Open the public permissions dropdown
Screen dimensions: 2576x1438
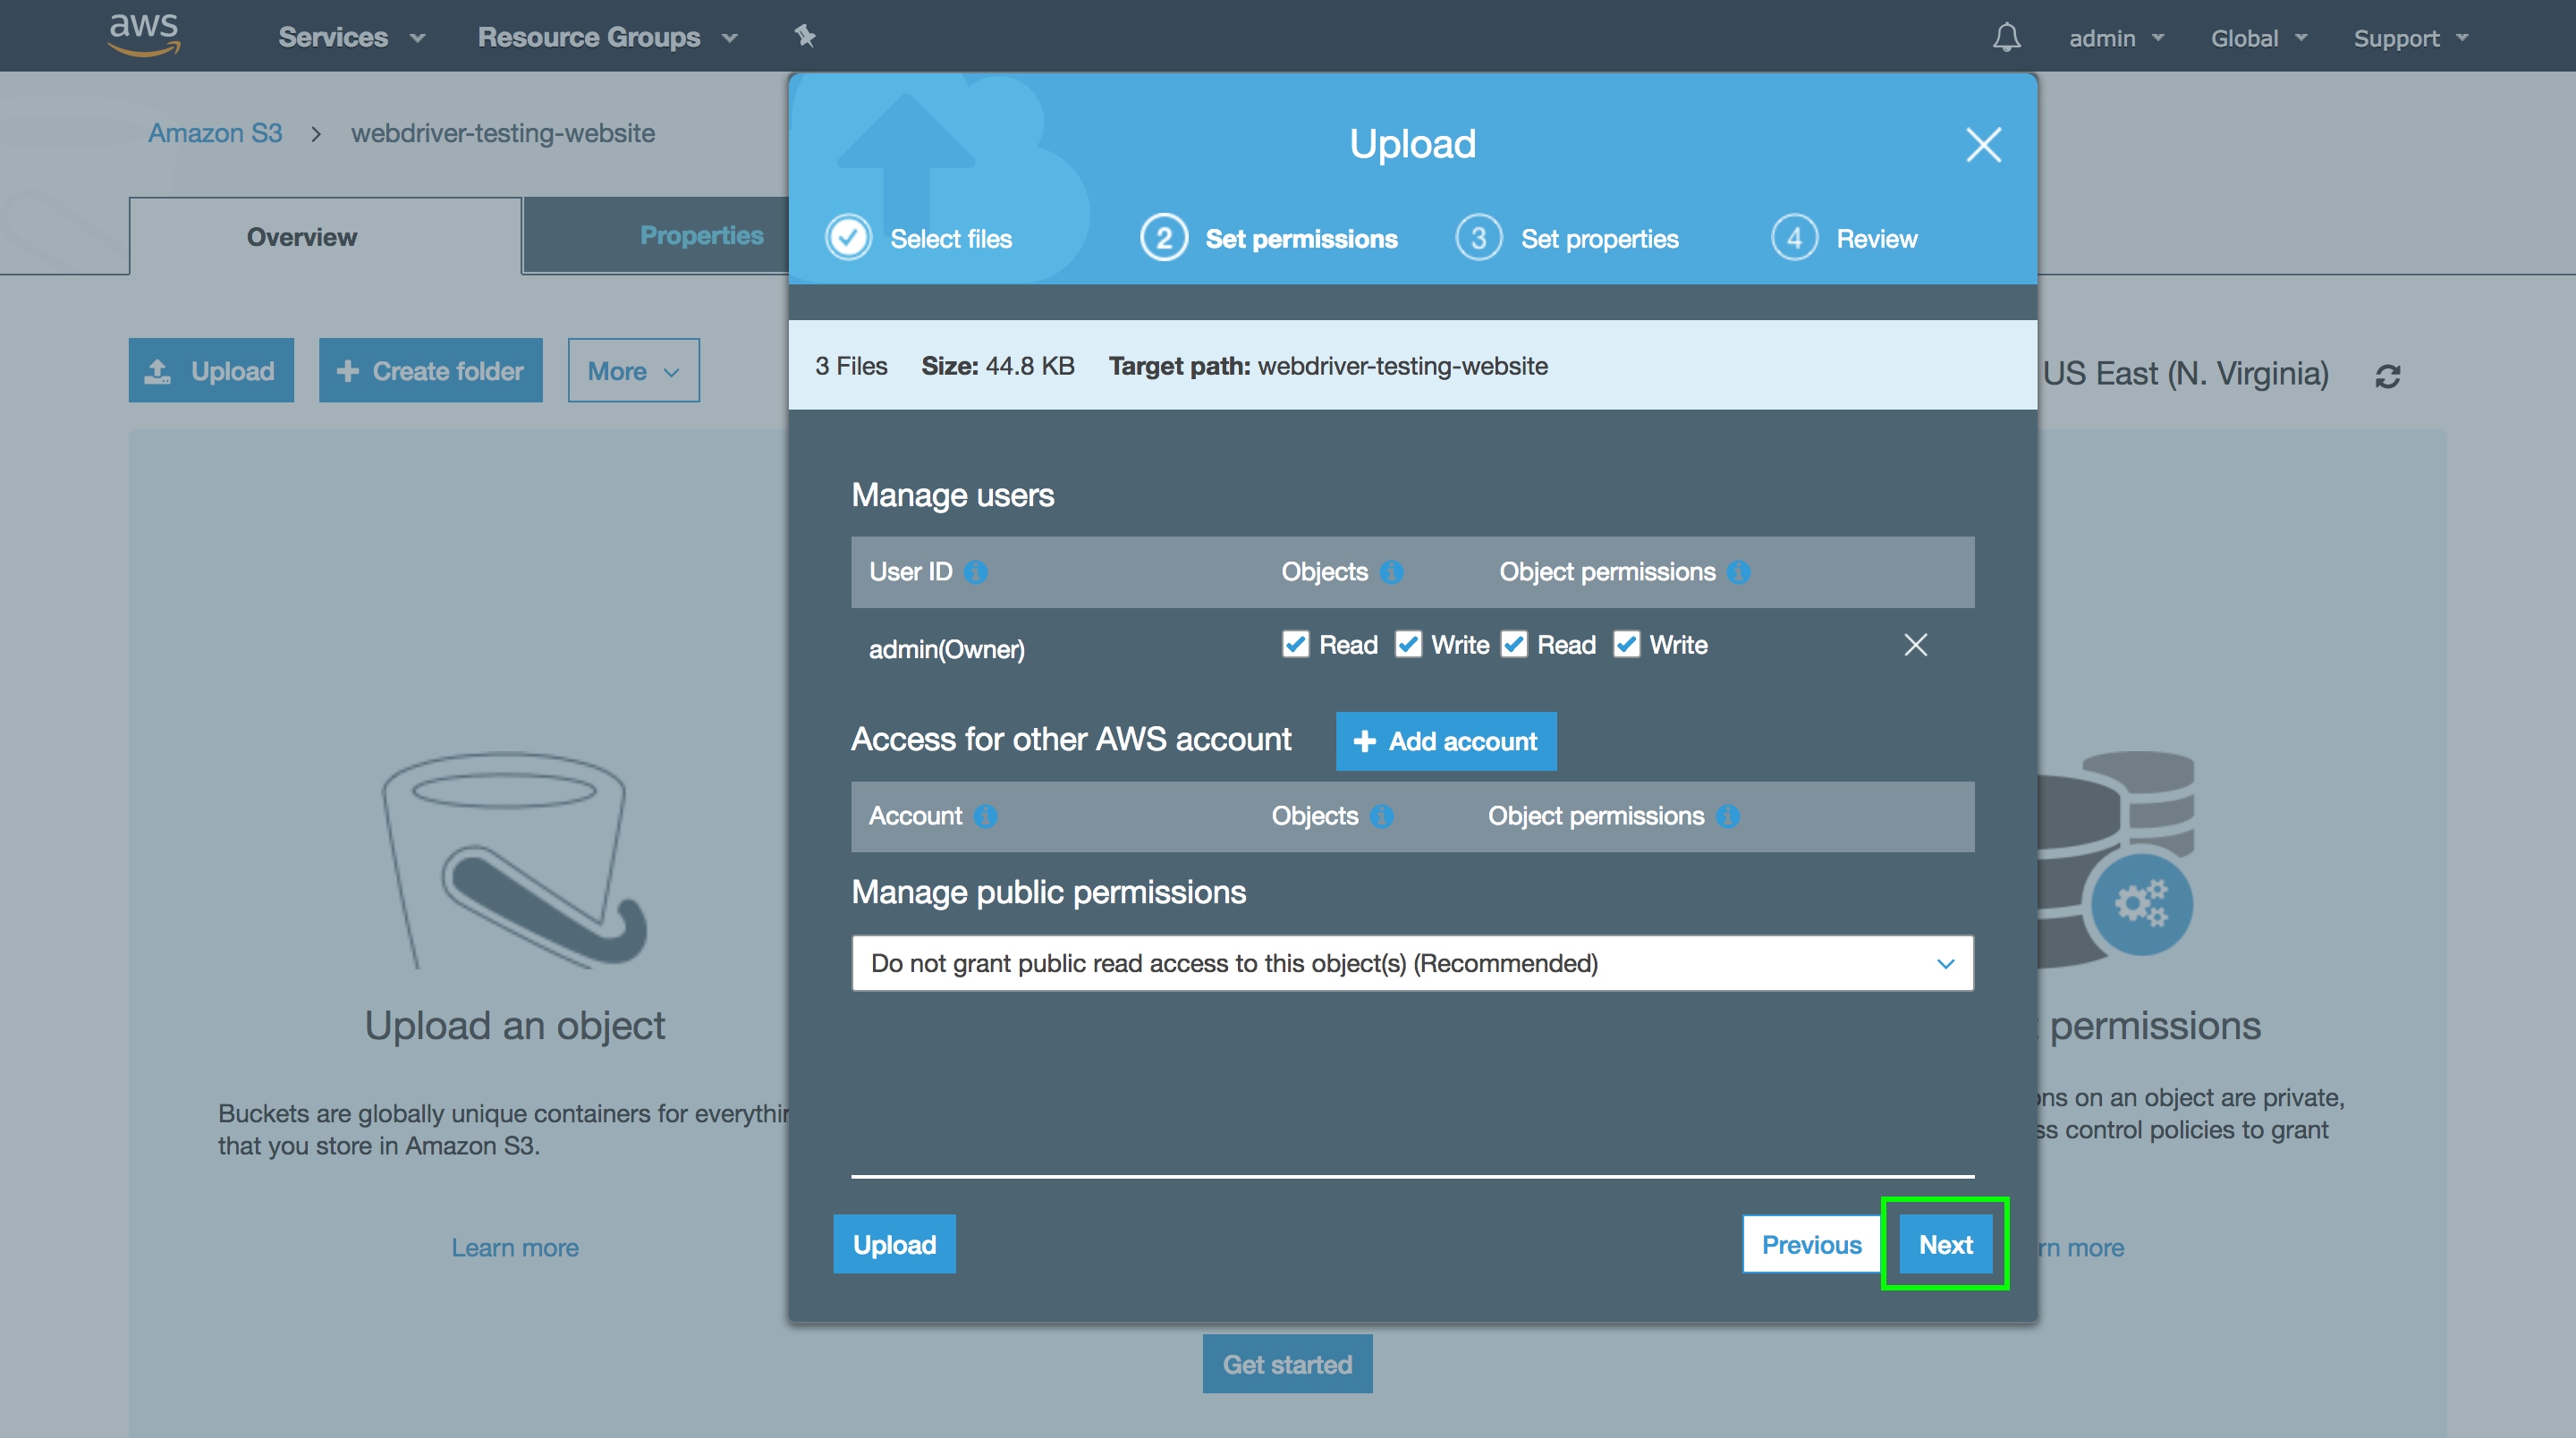(x=1412, y=963)
